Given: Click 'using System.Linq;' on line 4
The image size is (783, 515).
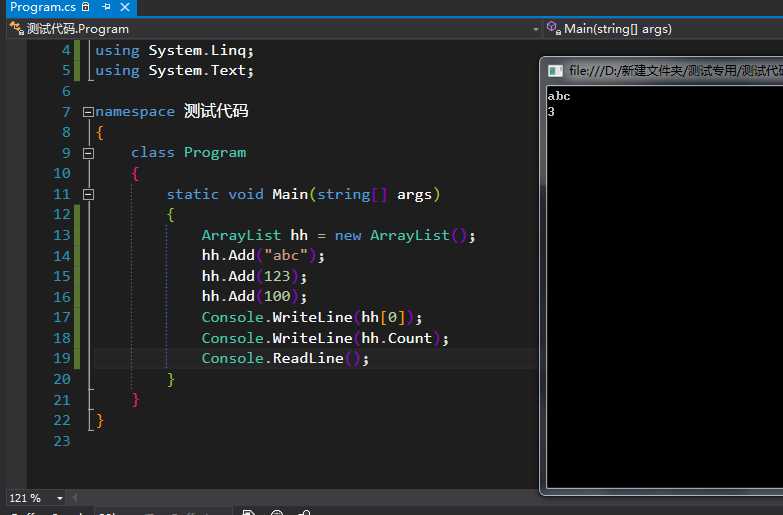Looking at the screenshot, I should pos(174,50).
